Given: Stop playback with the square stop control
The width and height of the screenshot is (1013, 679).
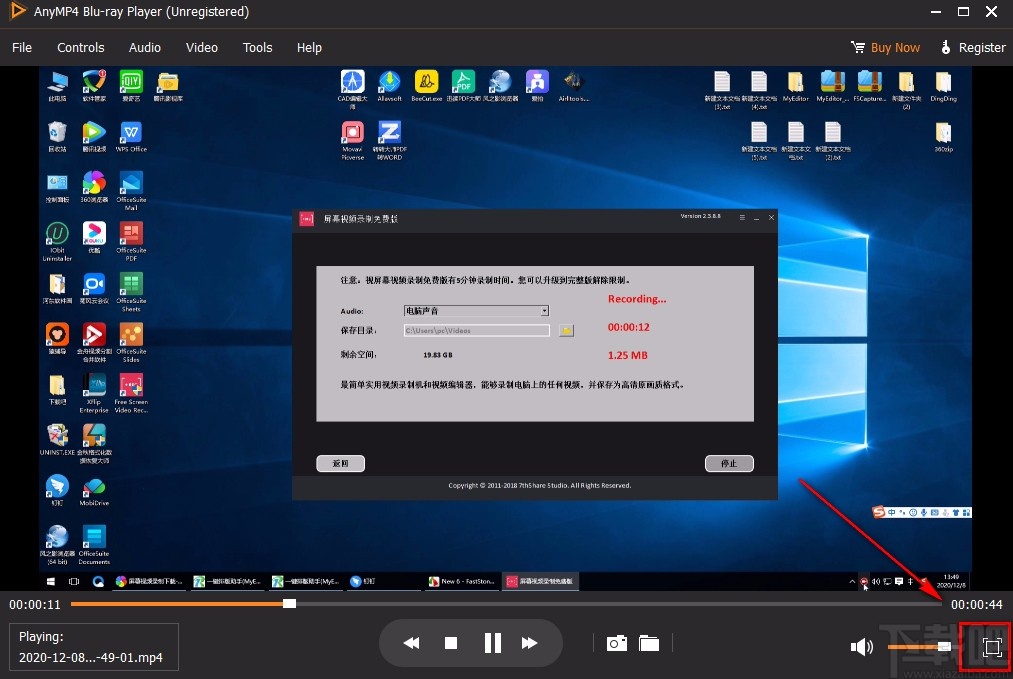Looking at the screenshot, I should [x=450, y=643].
